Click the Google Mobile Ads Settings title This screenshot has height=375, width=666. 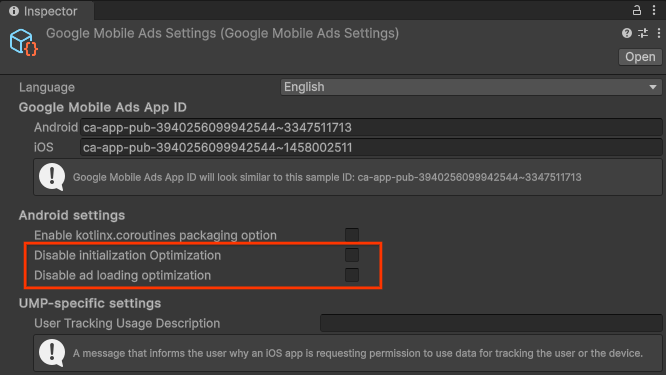[223, 33]
